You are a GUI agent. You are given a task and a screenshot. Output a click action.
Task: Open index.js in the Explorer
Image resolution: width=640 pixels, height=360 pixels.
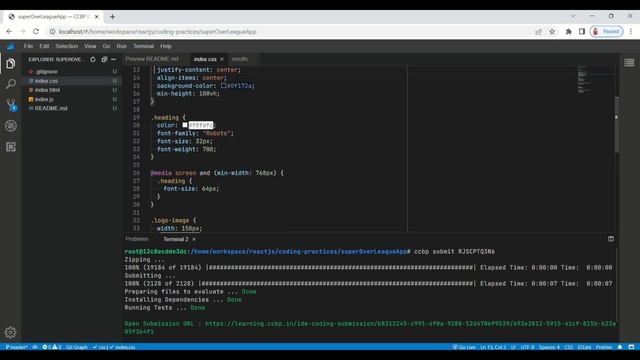(x=71, y=99)
